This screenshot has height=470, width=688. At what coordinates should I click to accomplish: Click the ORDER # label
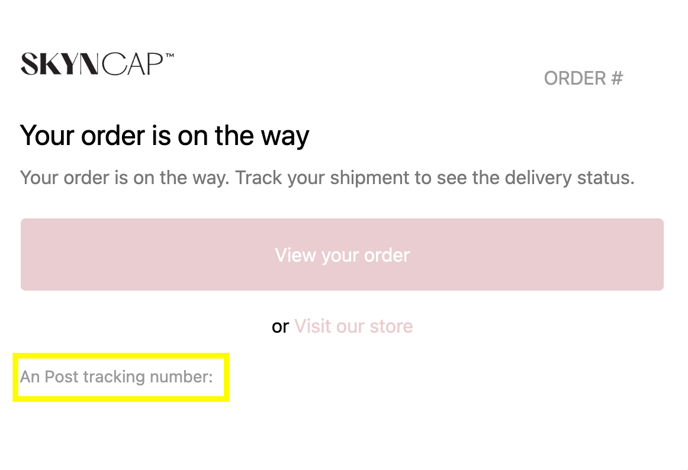(x=584, y=79)
